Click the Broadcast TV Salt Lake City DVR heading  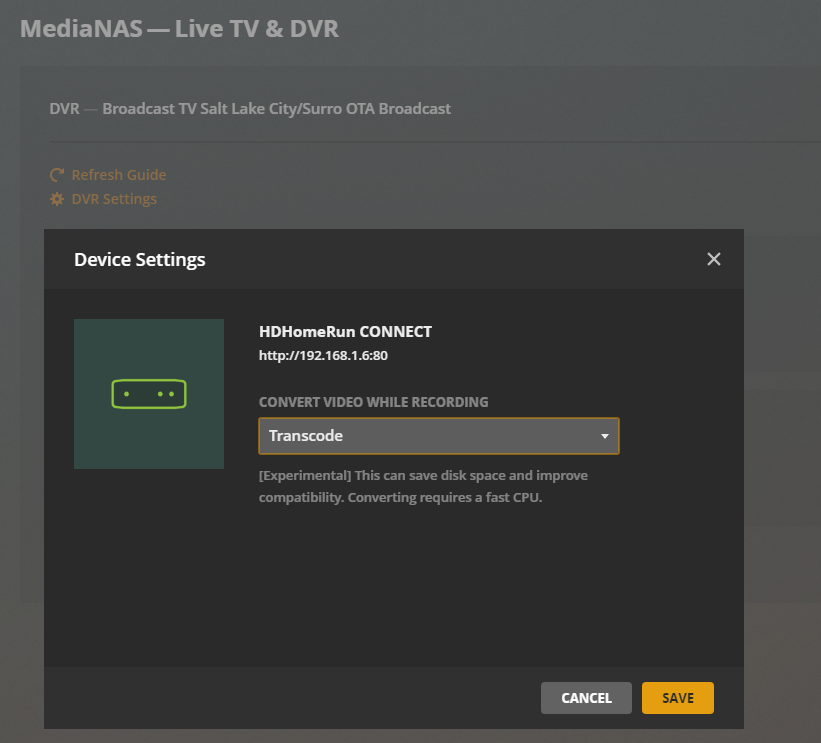pyautogui.click(x=250, y=108)
